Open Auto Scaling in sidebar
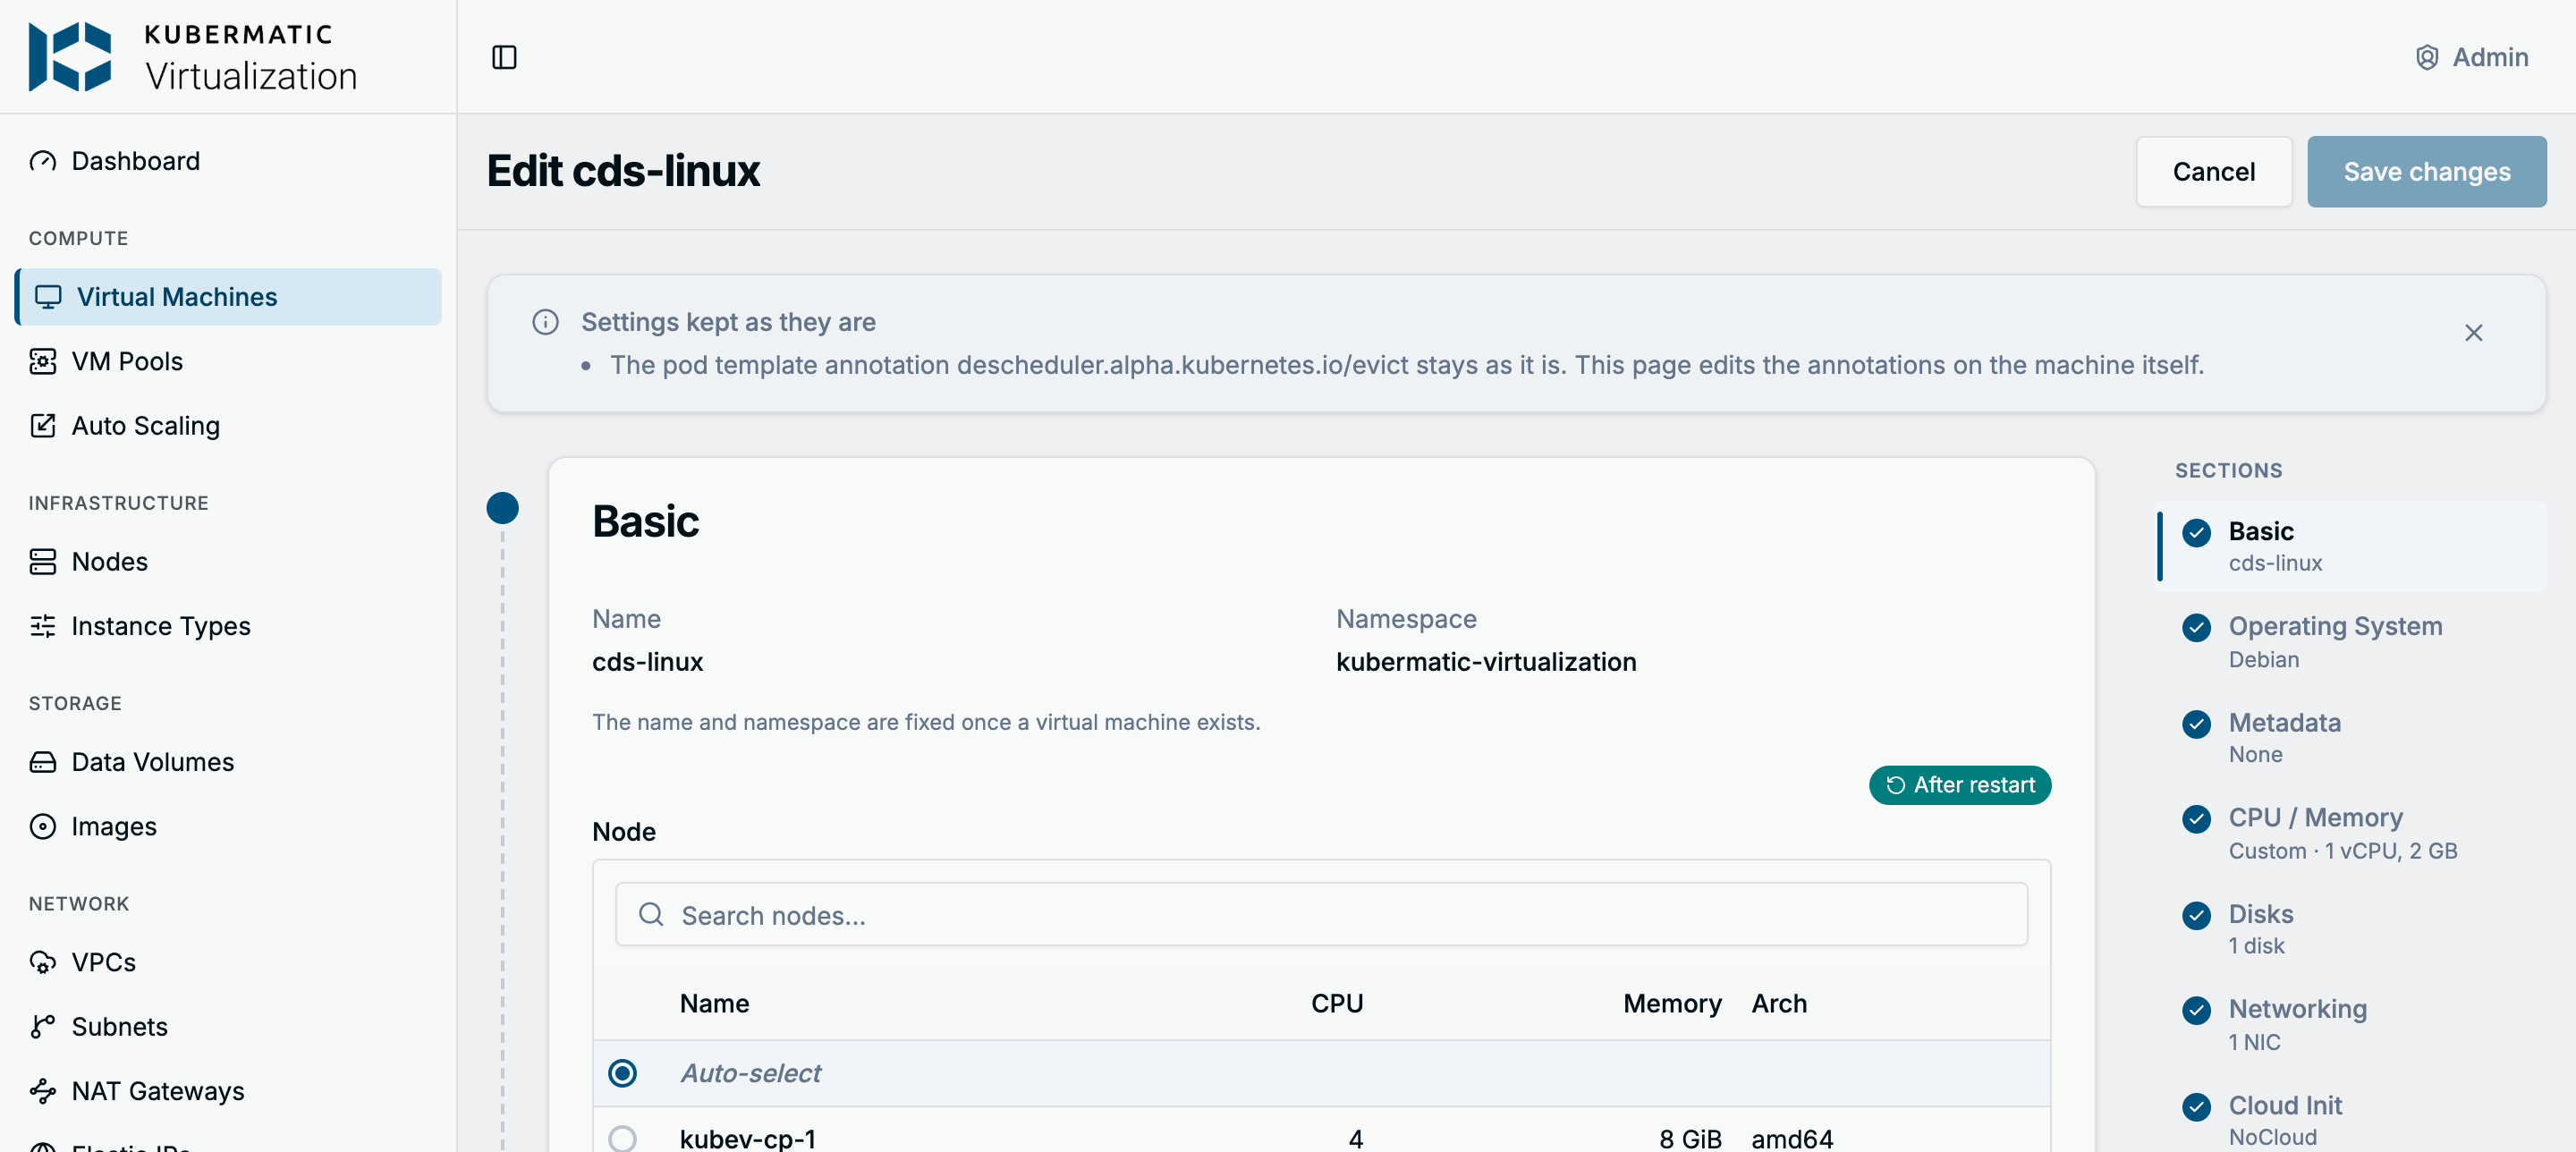This screenshot has height=1152, width=2576. tap(228, 426)
